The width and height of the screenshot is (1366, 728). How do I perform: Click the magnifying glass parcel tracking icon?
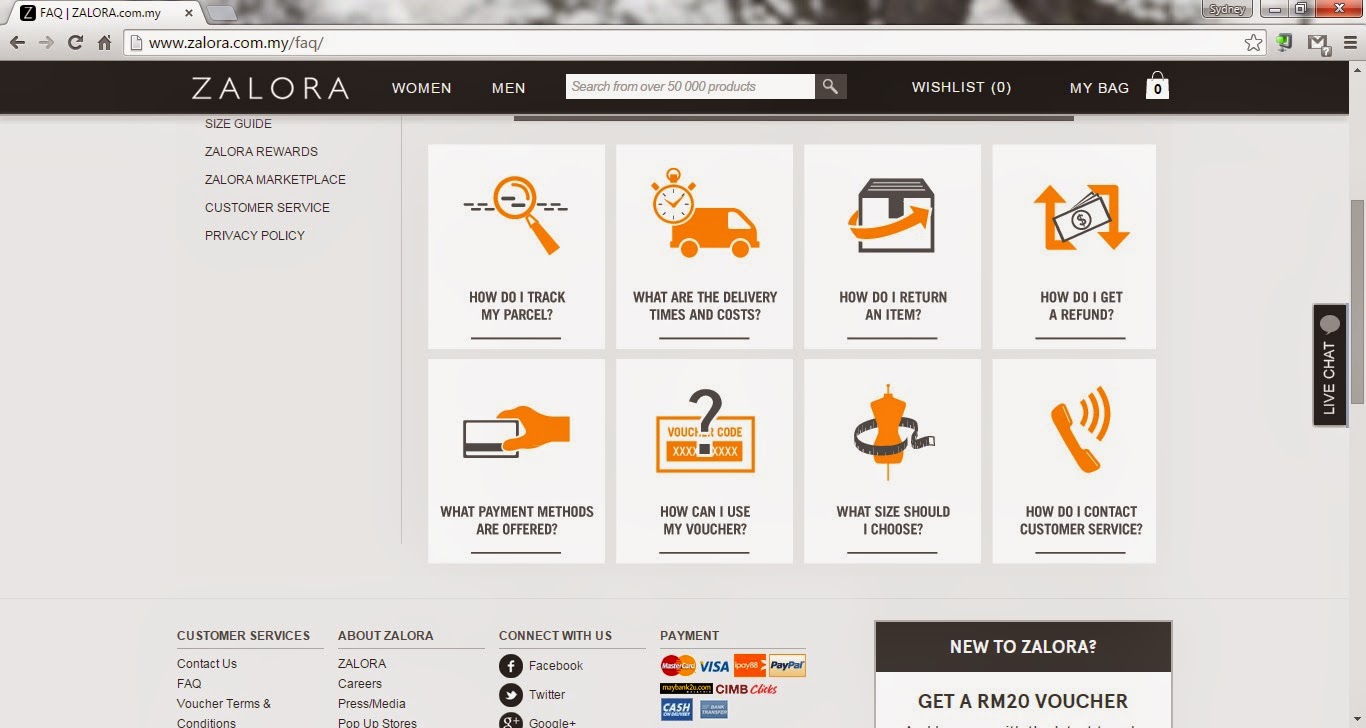point(516,214)
